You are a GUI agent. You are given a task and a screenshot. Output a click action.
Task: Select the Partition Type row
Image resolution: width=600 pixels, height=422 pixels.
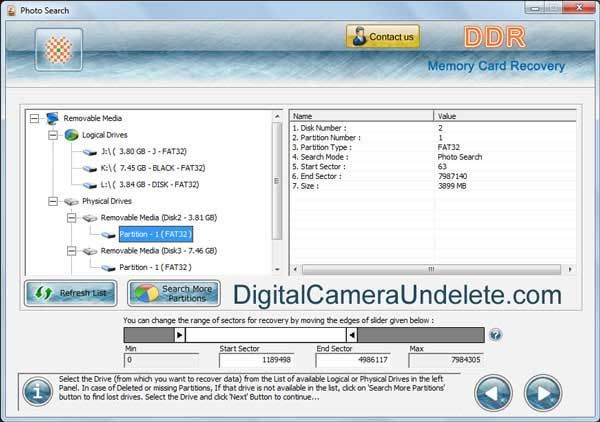433,147
